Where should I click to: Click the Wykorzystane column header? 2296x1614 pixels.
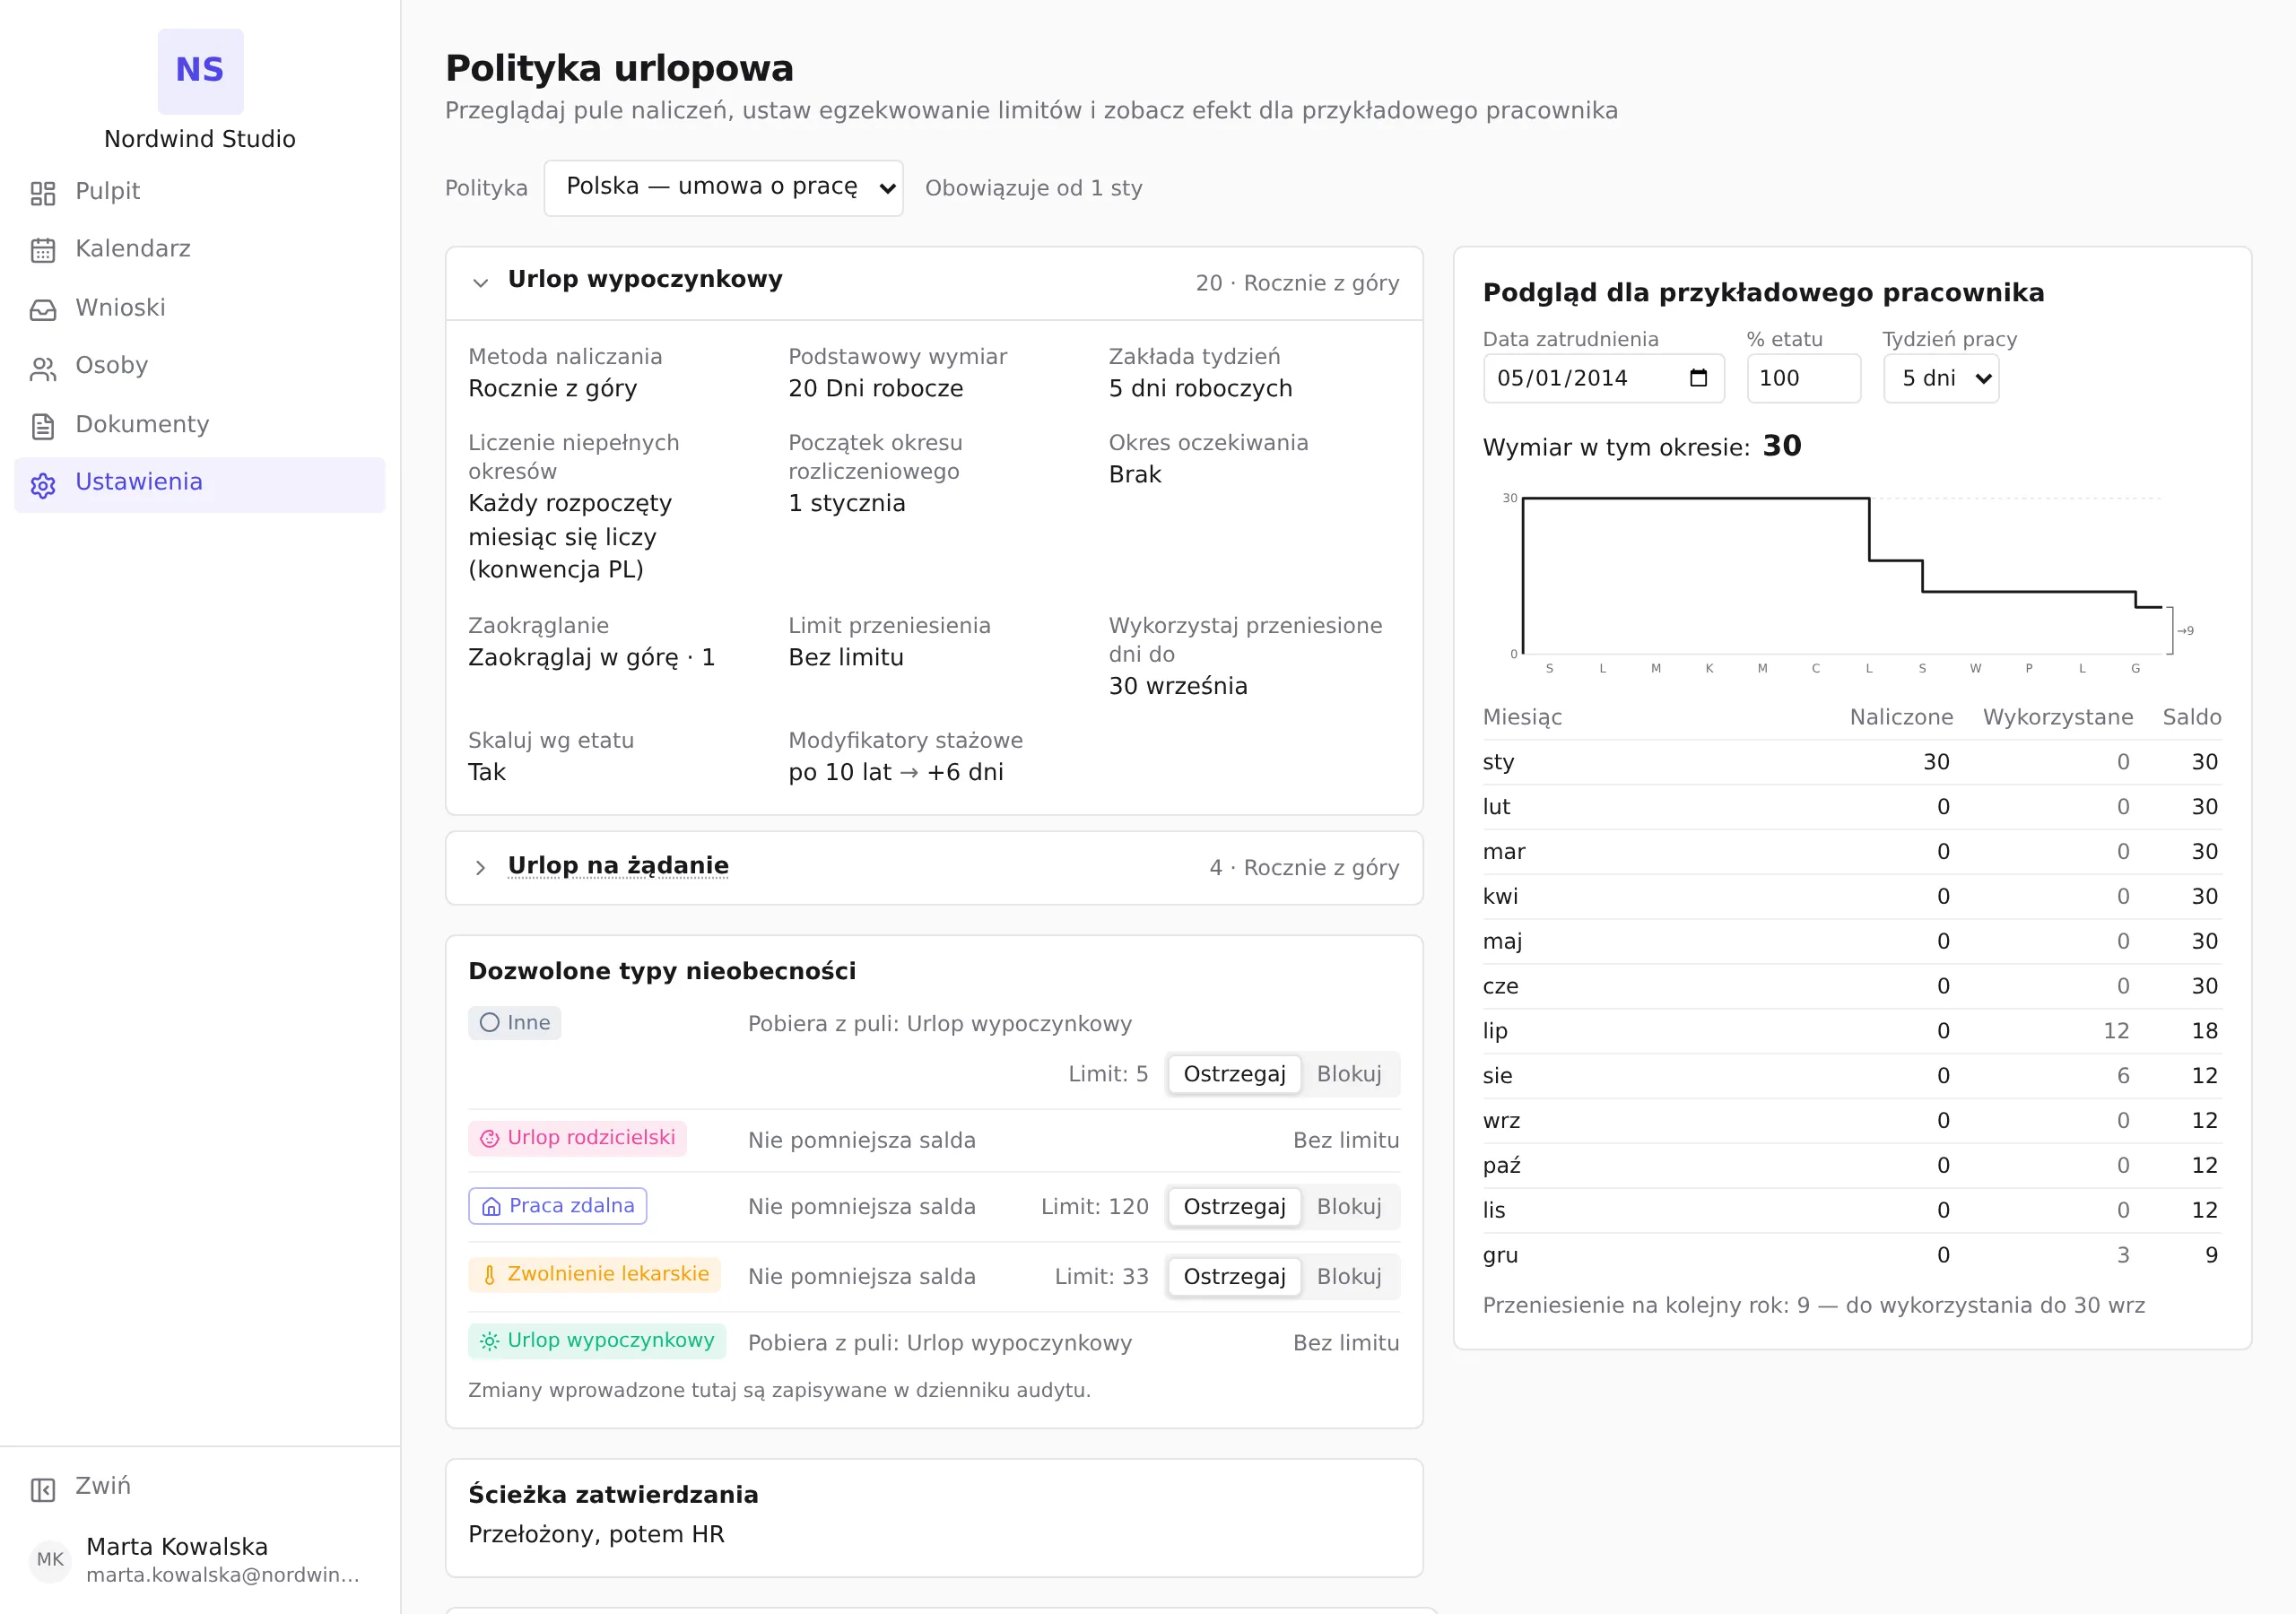[x=2058, y=717]
